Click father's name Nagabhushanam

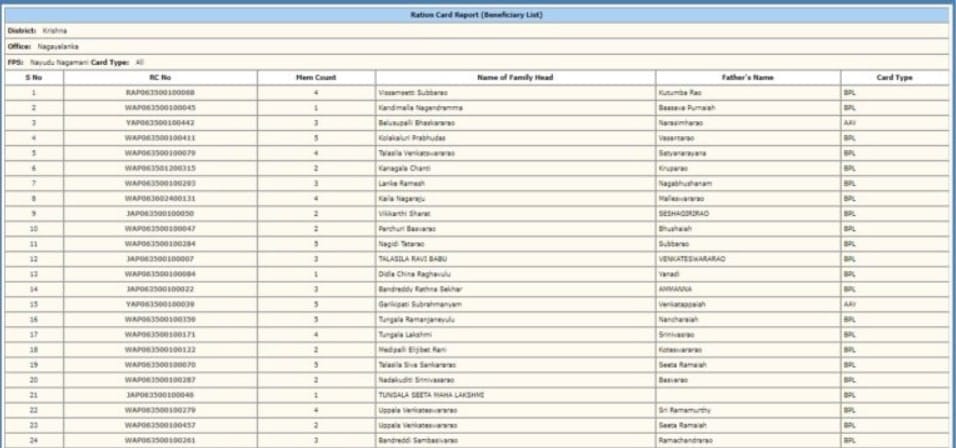click(689, 183)
